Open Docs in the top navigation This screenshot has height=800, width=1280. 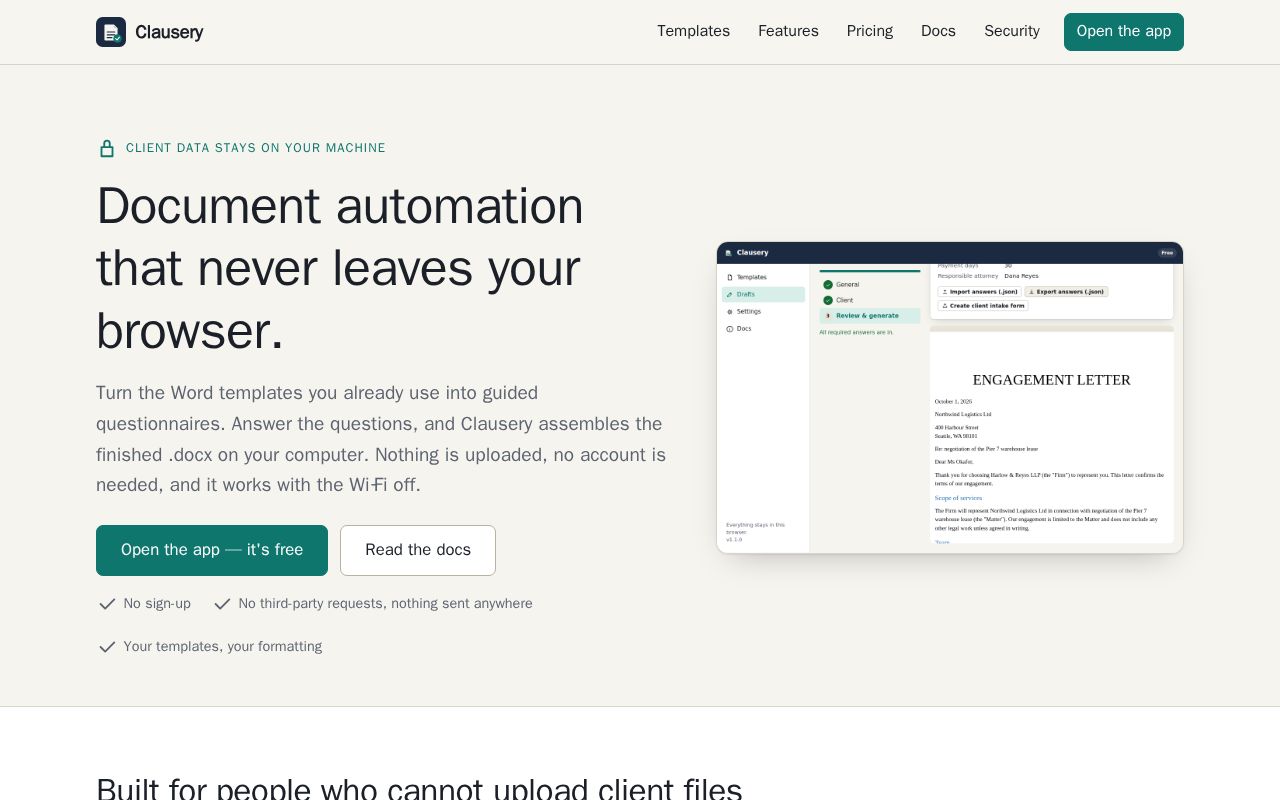[x=938, y=31]
